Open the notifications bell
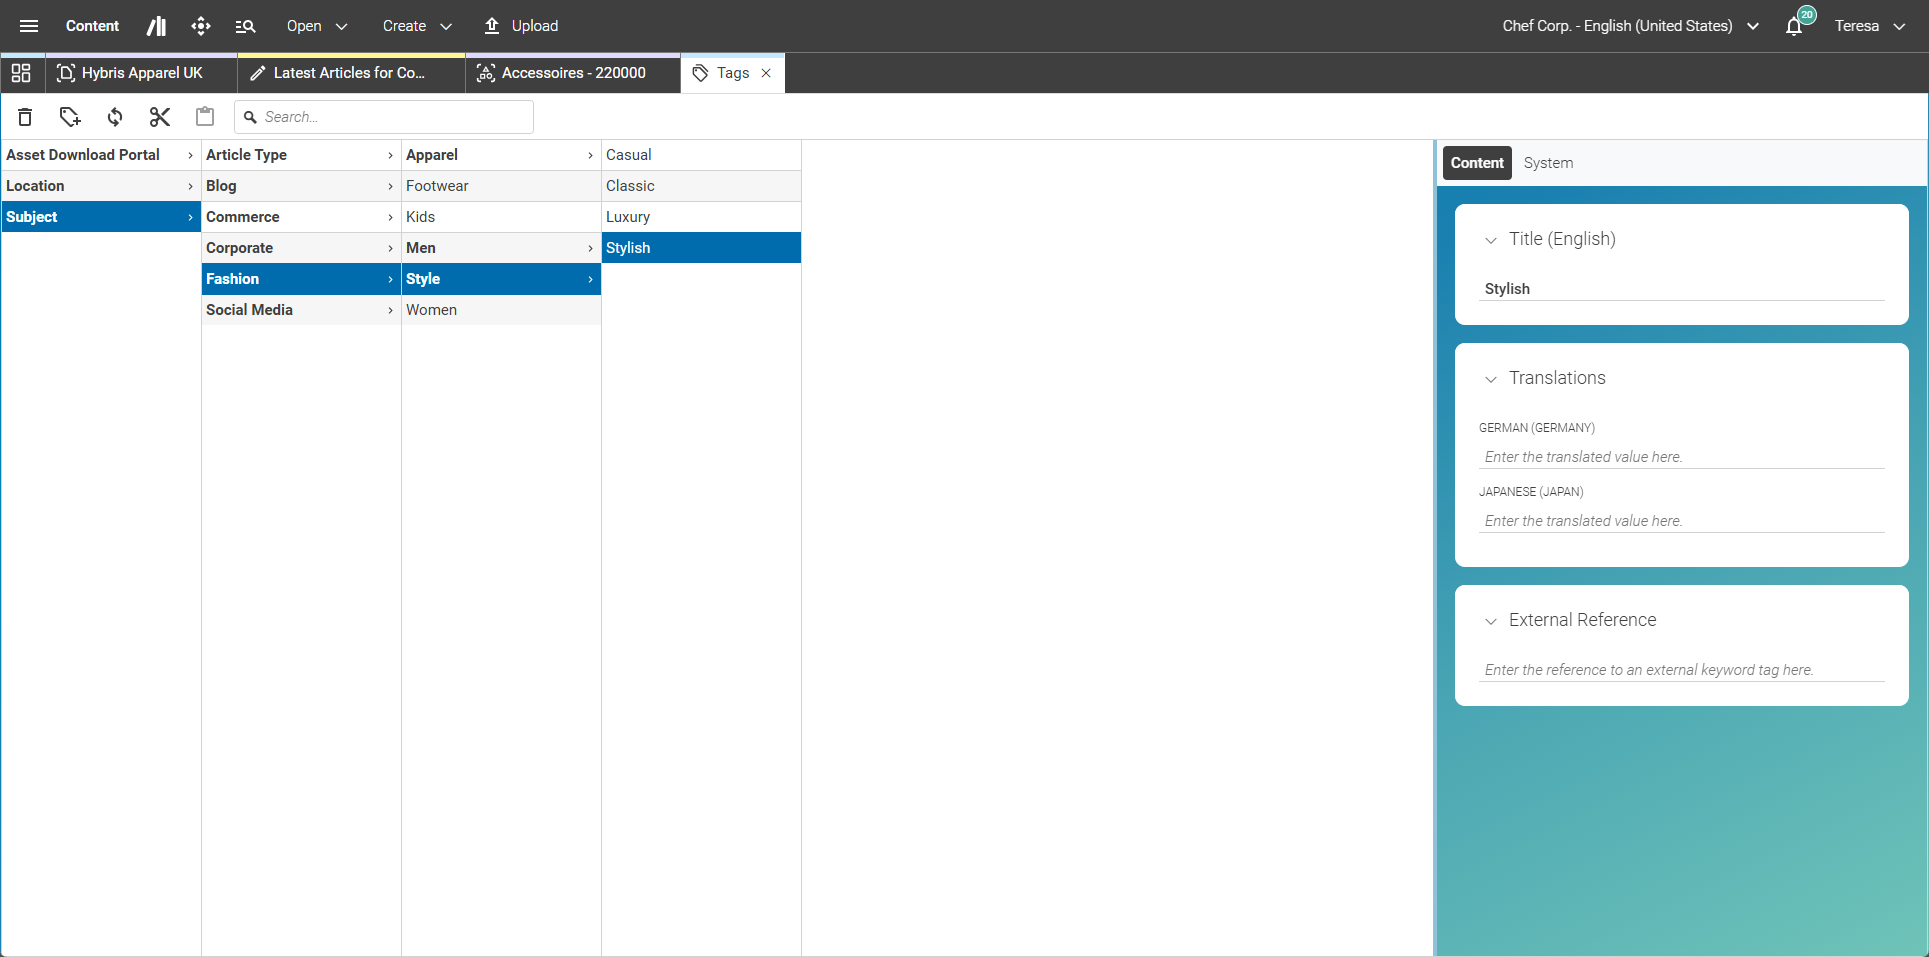 point(1794,26)
